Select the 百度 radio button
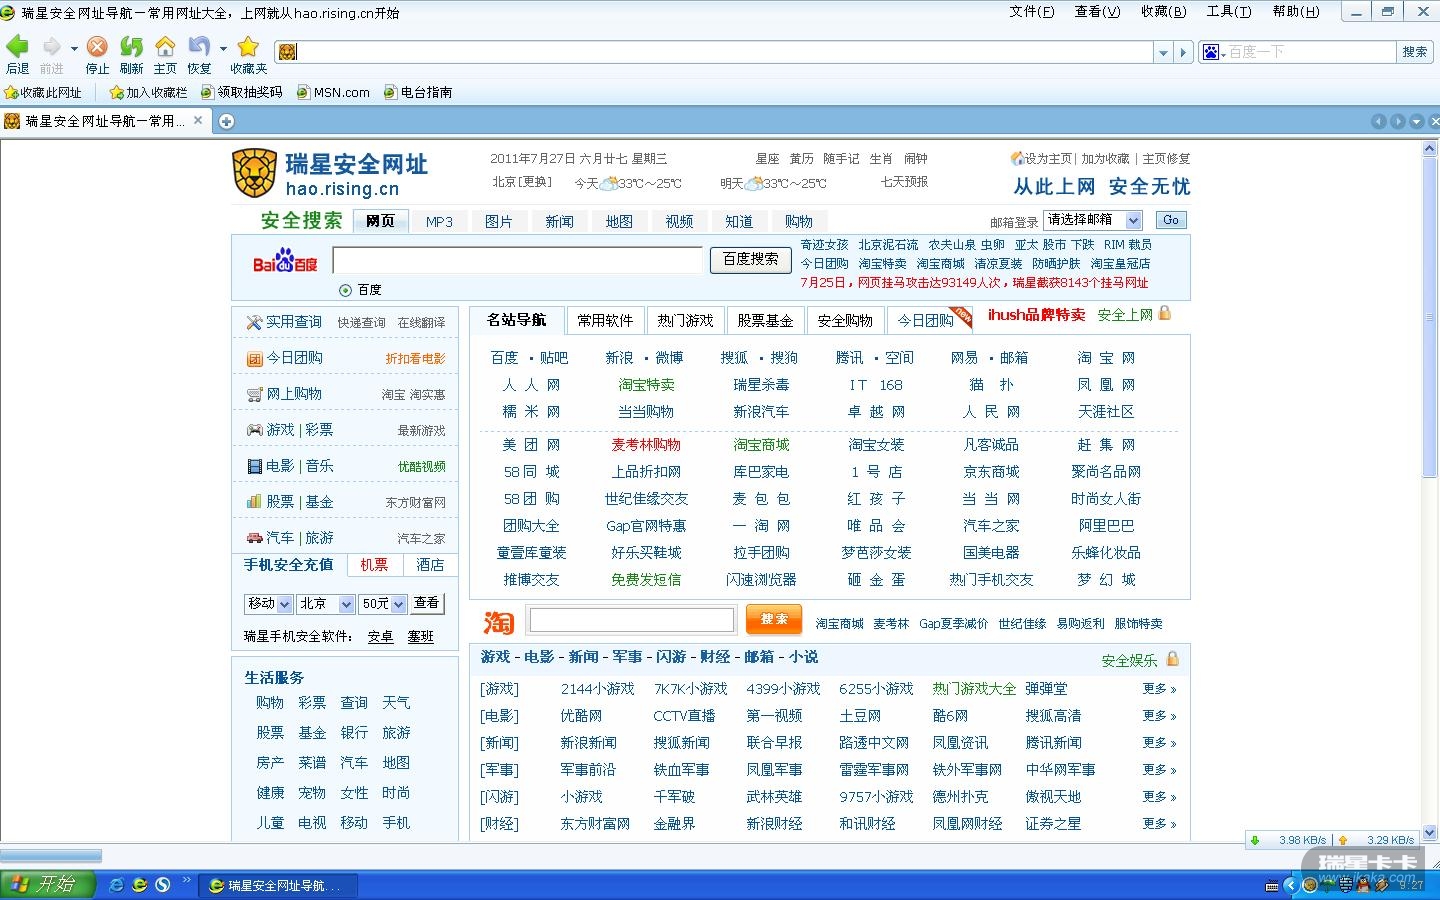Image resolution: width=1440 pixels, height=900 pixels. pyautogui.click(x=345, y=290)
